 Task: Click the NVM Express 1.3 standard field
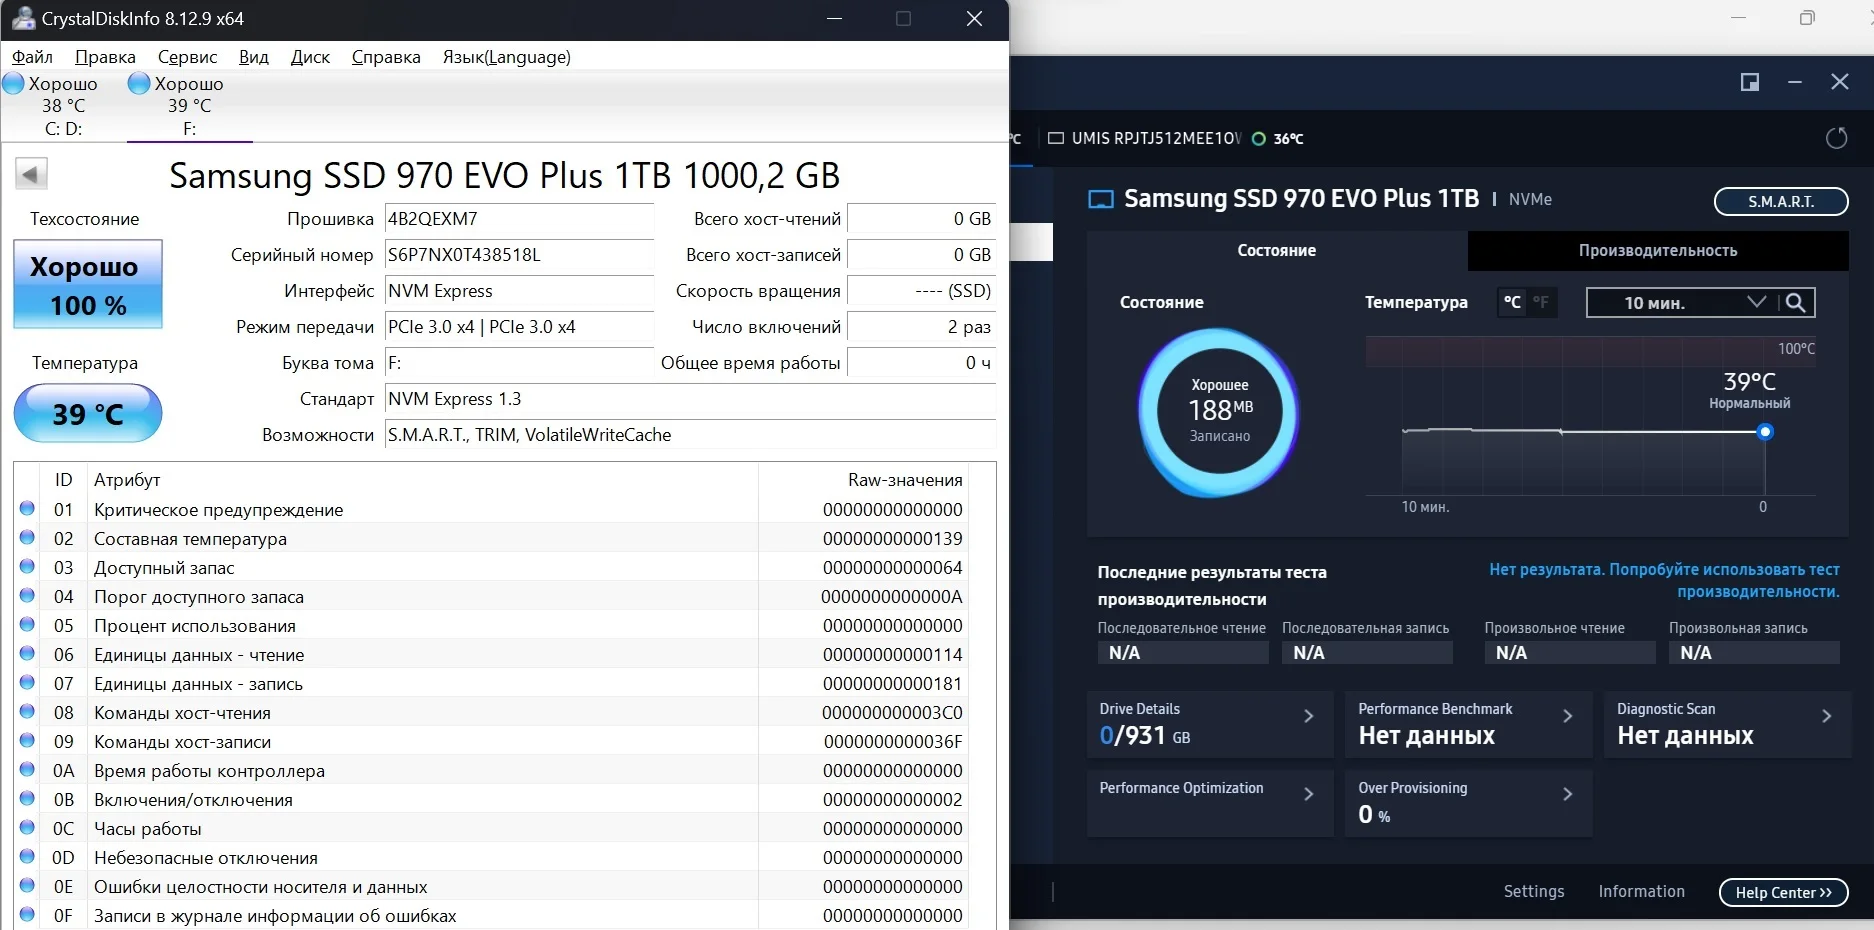coord(690,399)
